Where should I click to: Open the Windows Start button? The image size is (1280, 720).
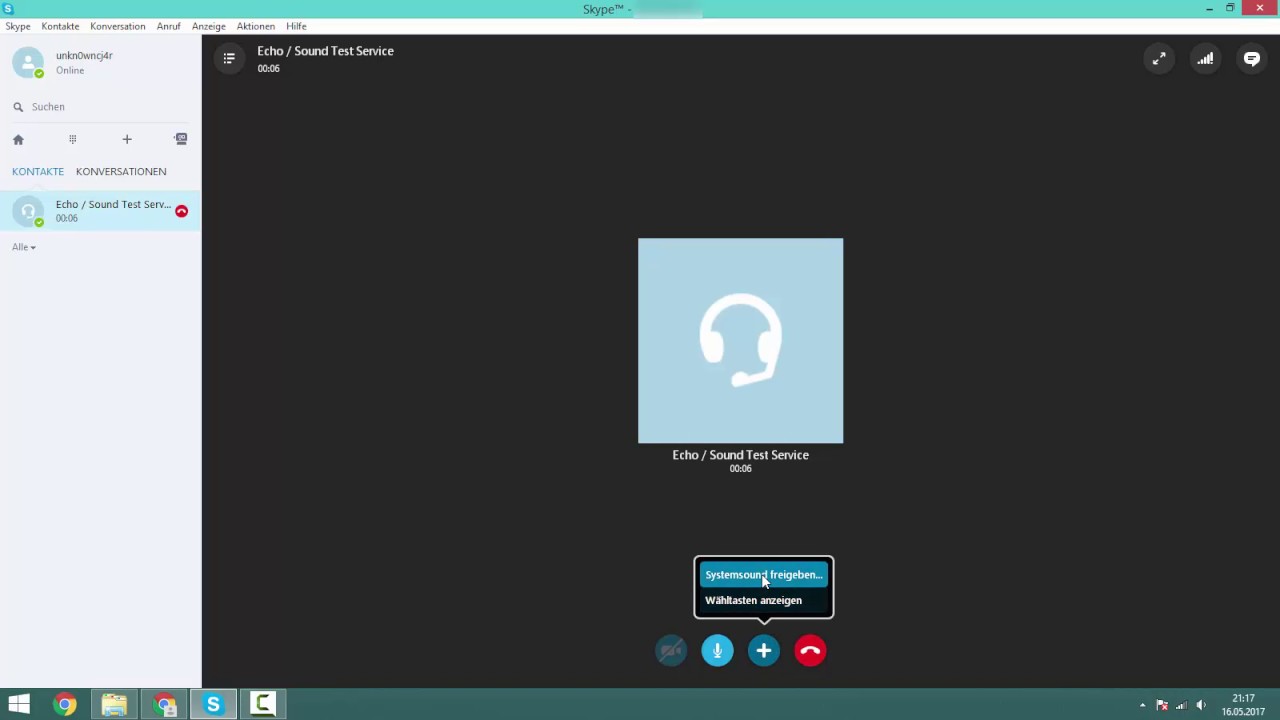click(19, 704)
